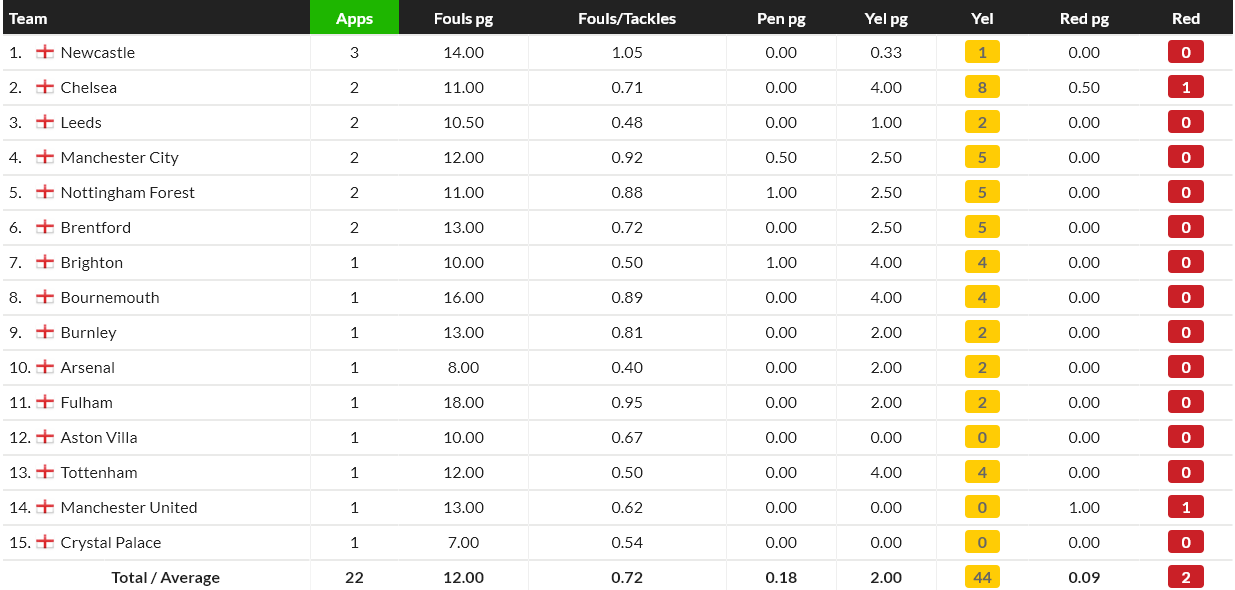The image size is (1235, 590).
Task: Sort by Fouls/Tackles column header
Action: 627,18
